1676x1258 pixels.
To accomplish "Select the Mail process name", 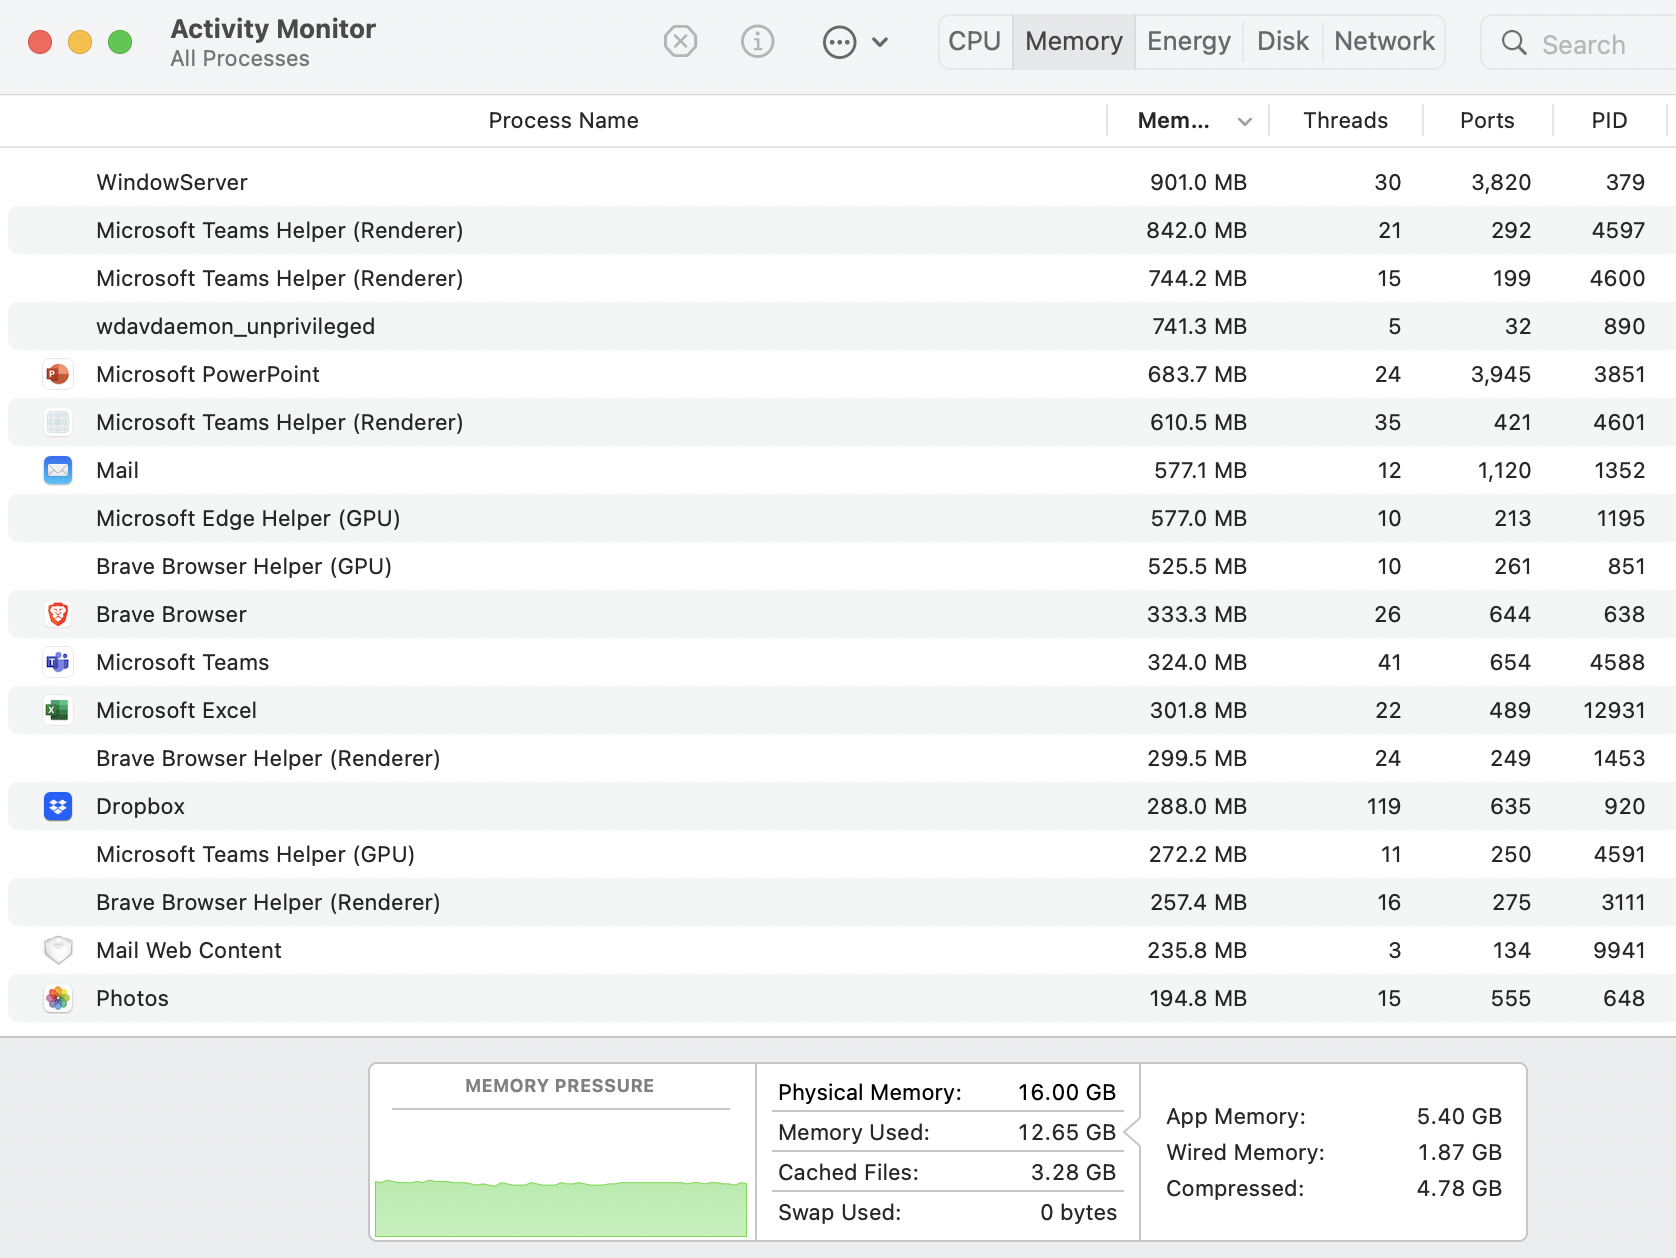I will coord(117,471).
